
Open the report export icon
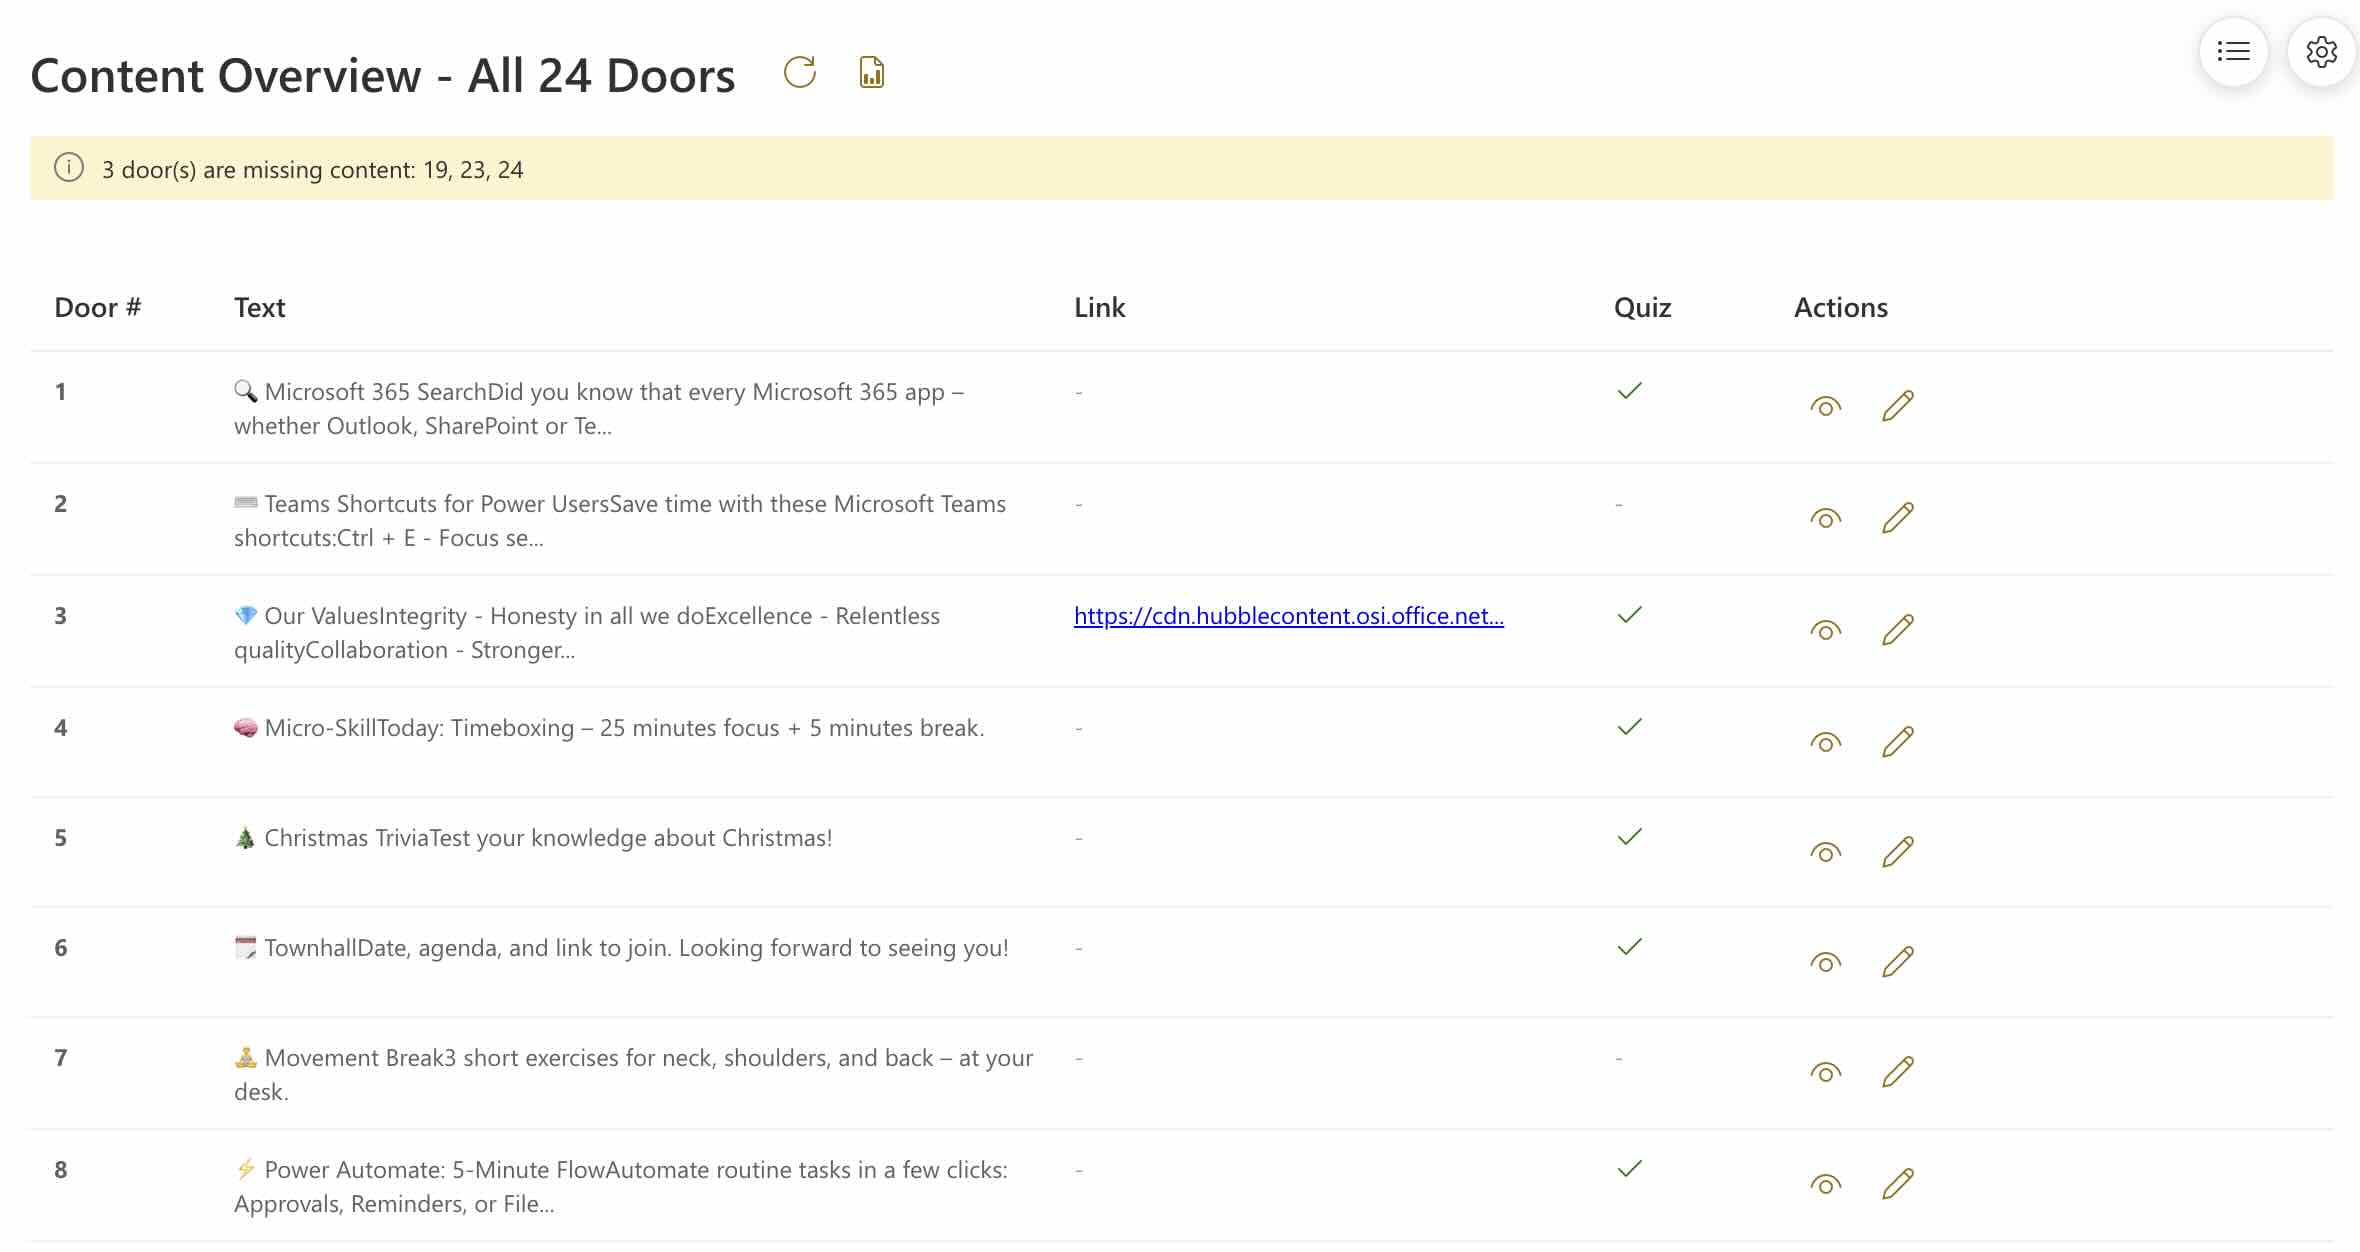872,72
